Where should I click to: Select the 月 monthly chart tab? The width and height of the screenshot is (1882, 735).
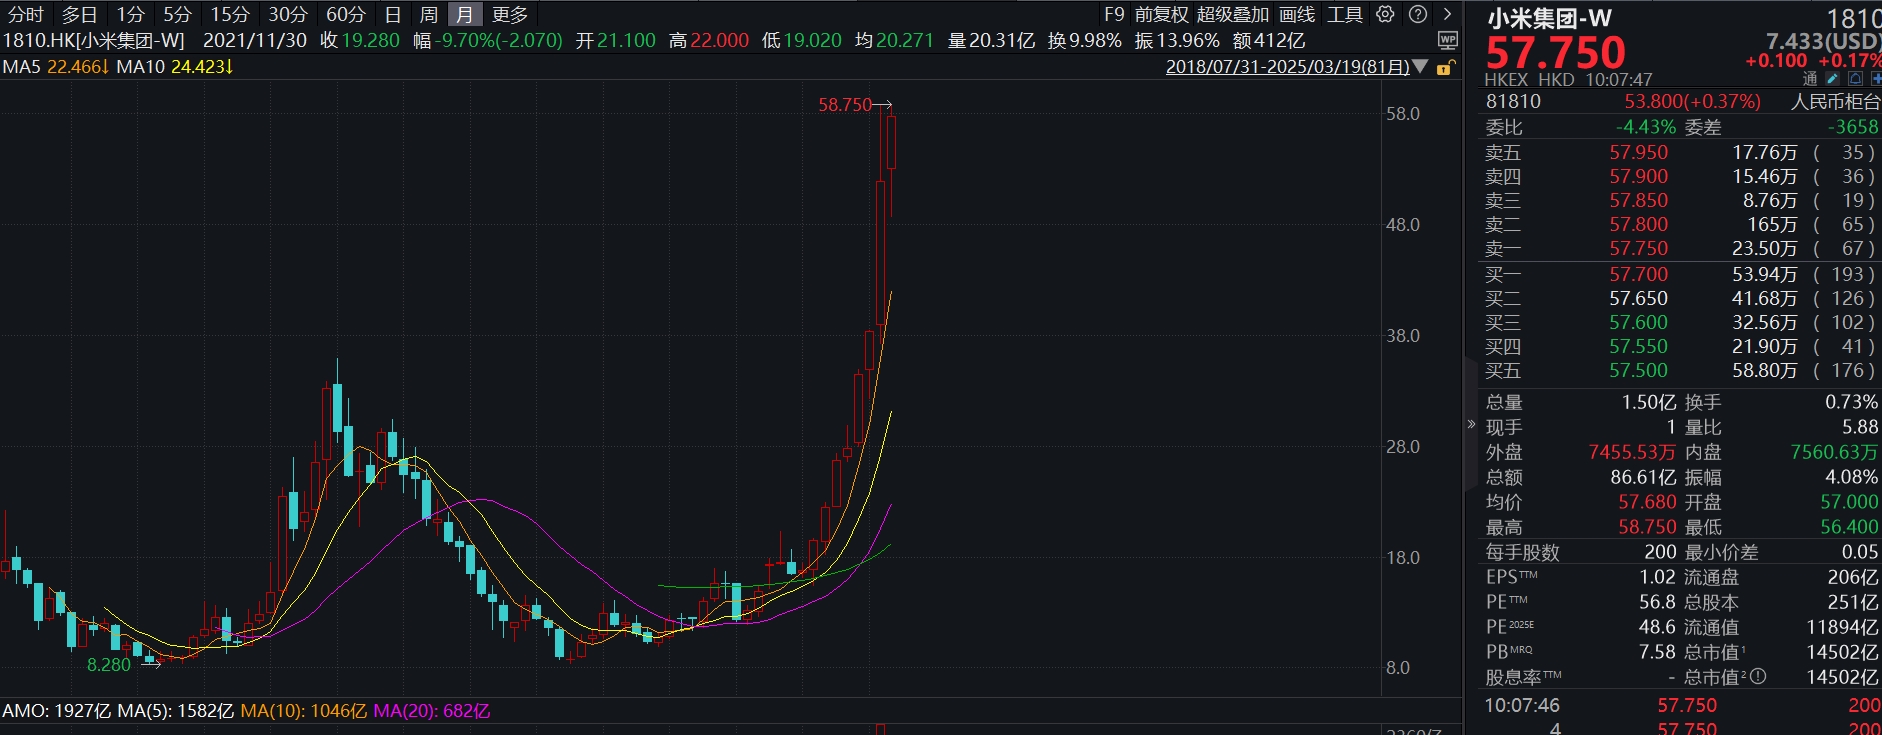click(465, 14)
